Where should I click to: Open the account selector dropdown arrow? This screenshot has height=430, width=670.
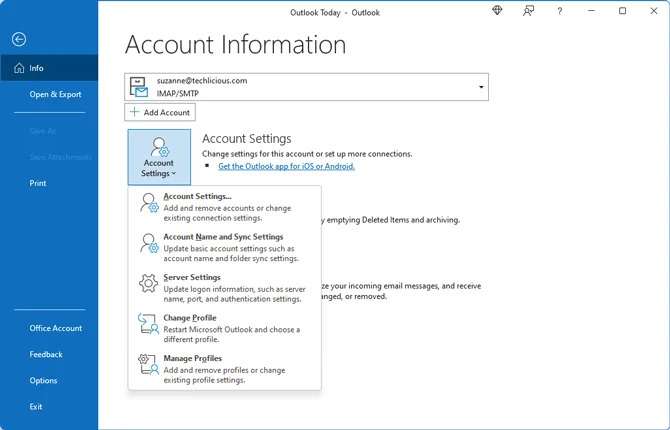coord(481,87)
